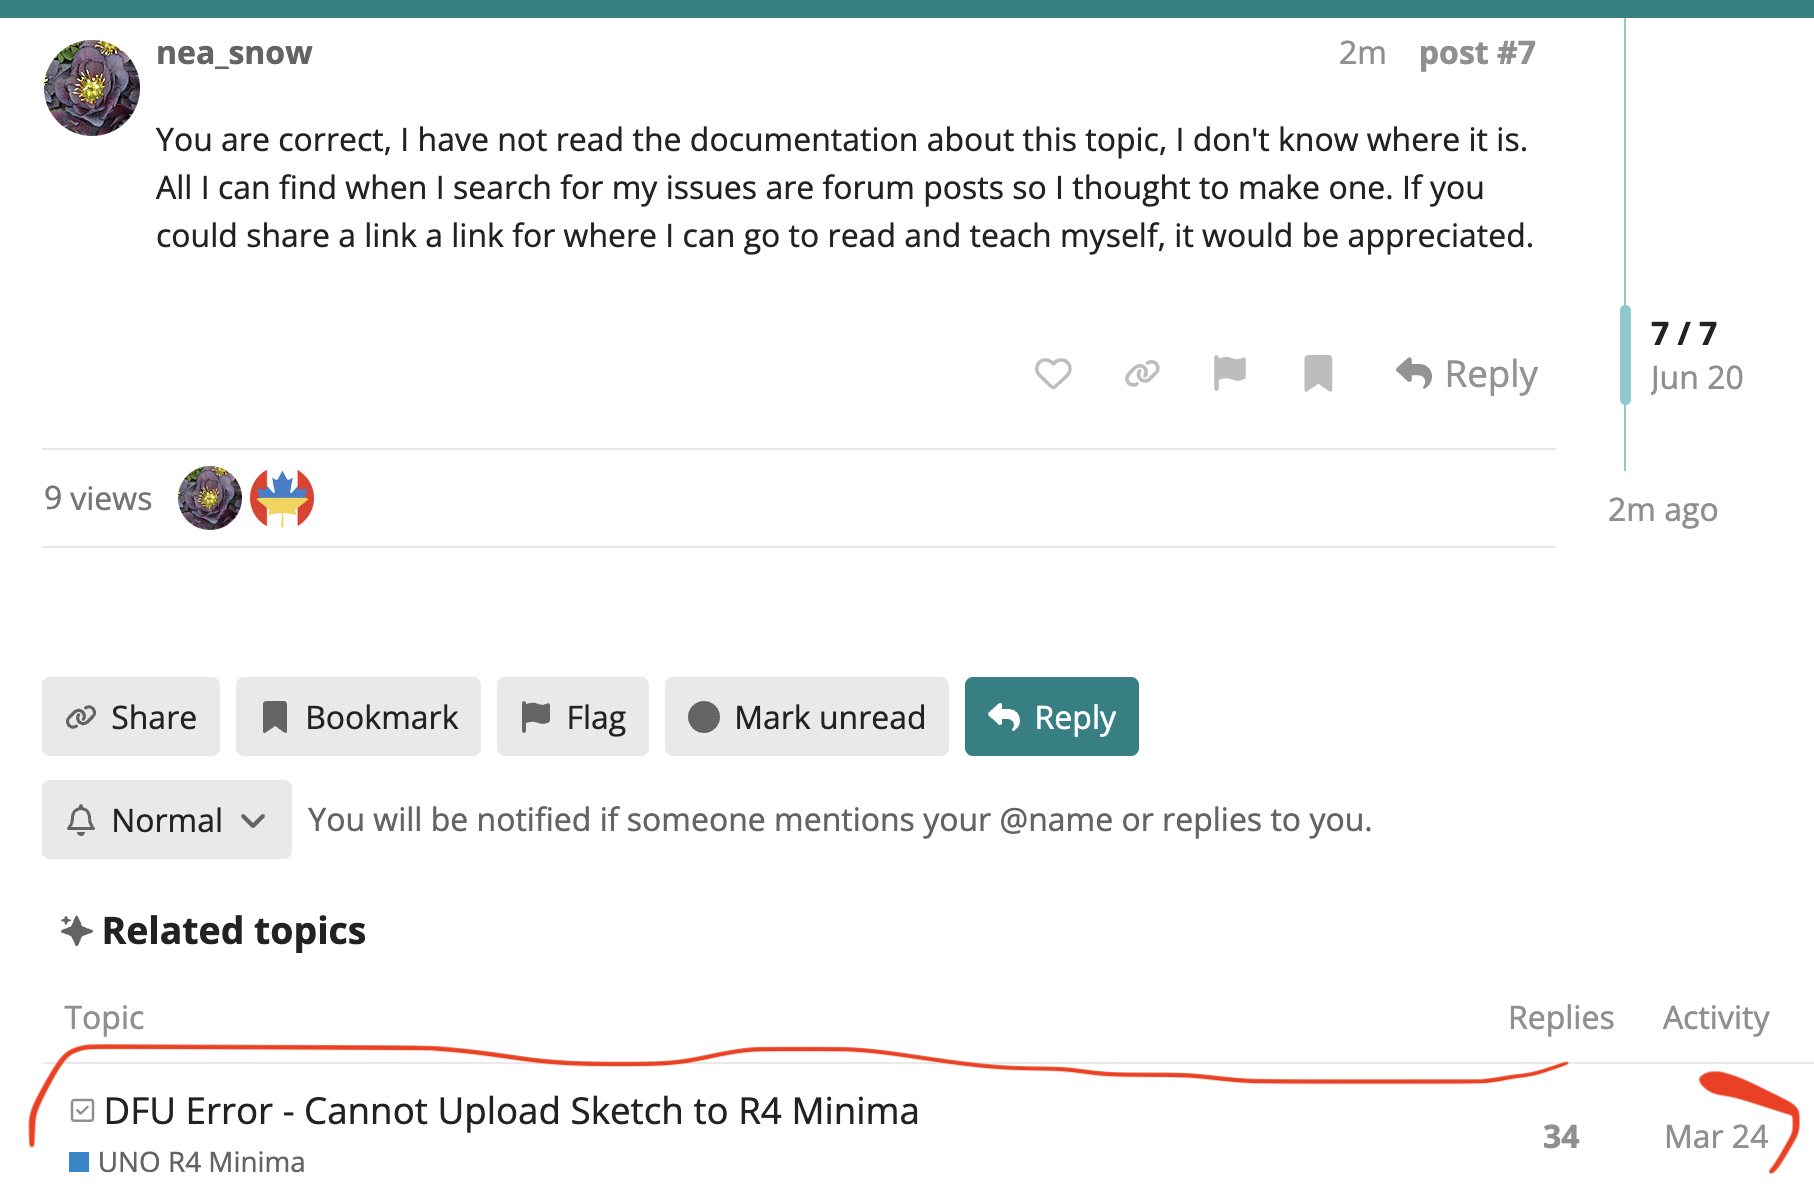The image size is (1814, 1184).
Task: Toggle Bookmark for the whole topic
Action: point(358,717)
